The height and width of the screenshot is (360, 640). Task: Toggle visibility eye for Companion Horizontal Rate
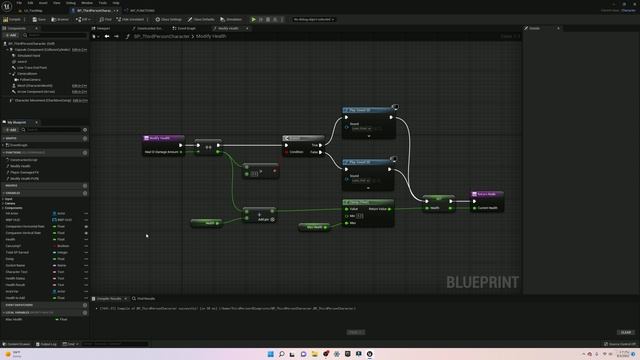click(x=86, y=227)
